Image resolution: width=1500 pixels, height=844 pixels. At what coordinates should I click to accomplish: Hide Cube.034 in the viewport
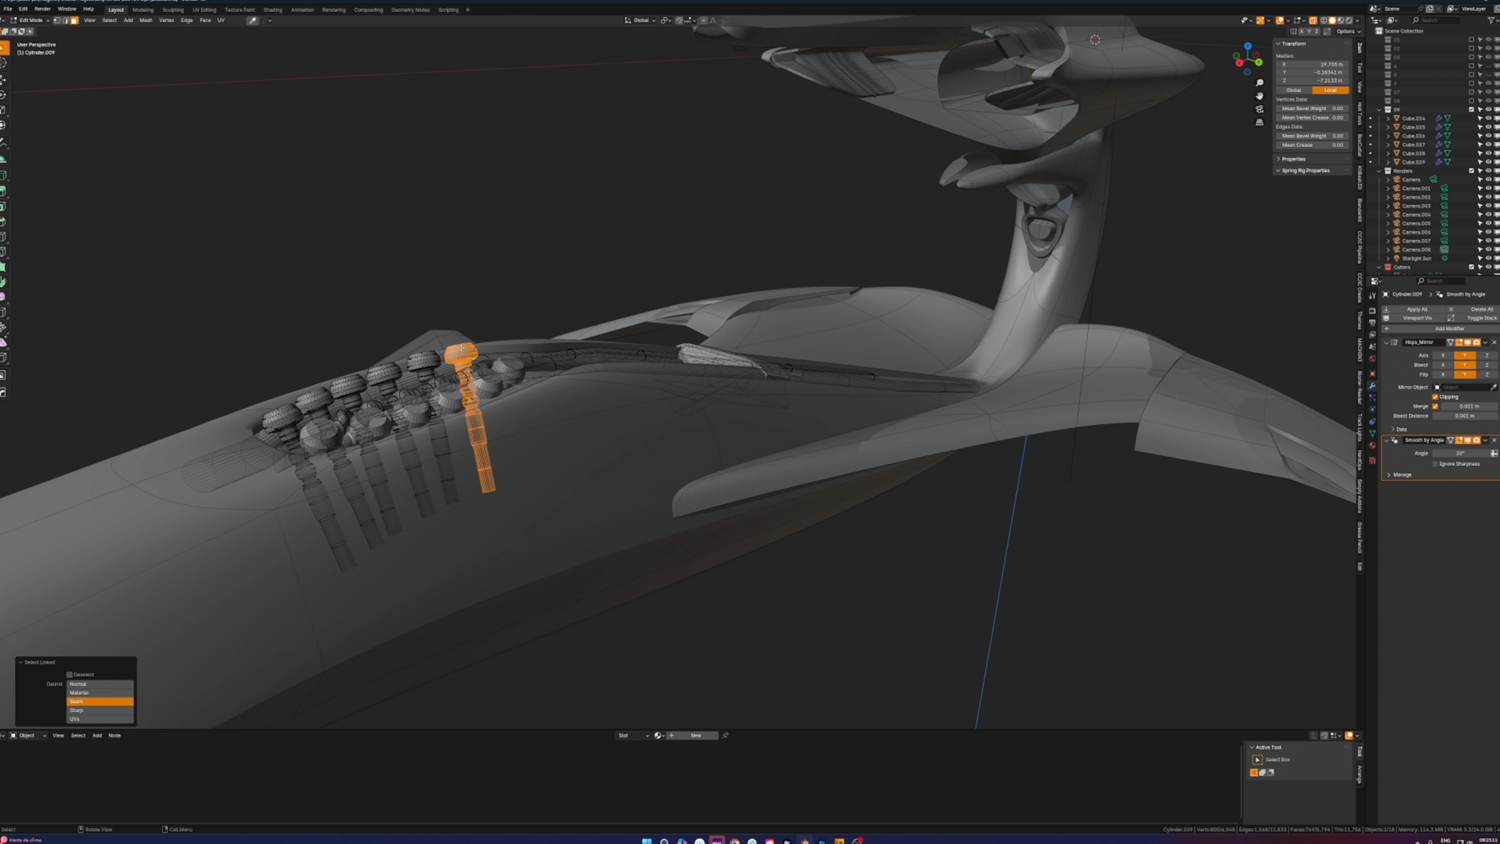pyautogui.click(x=1488, y=118)
